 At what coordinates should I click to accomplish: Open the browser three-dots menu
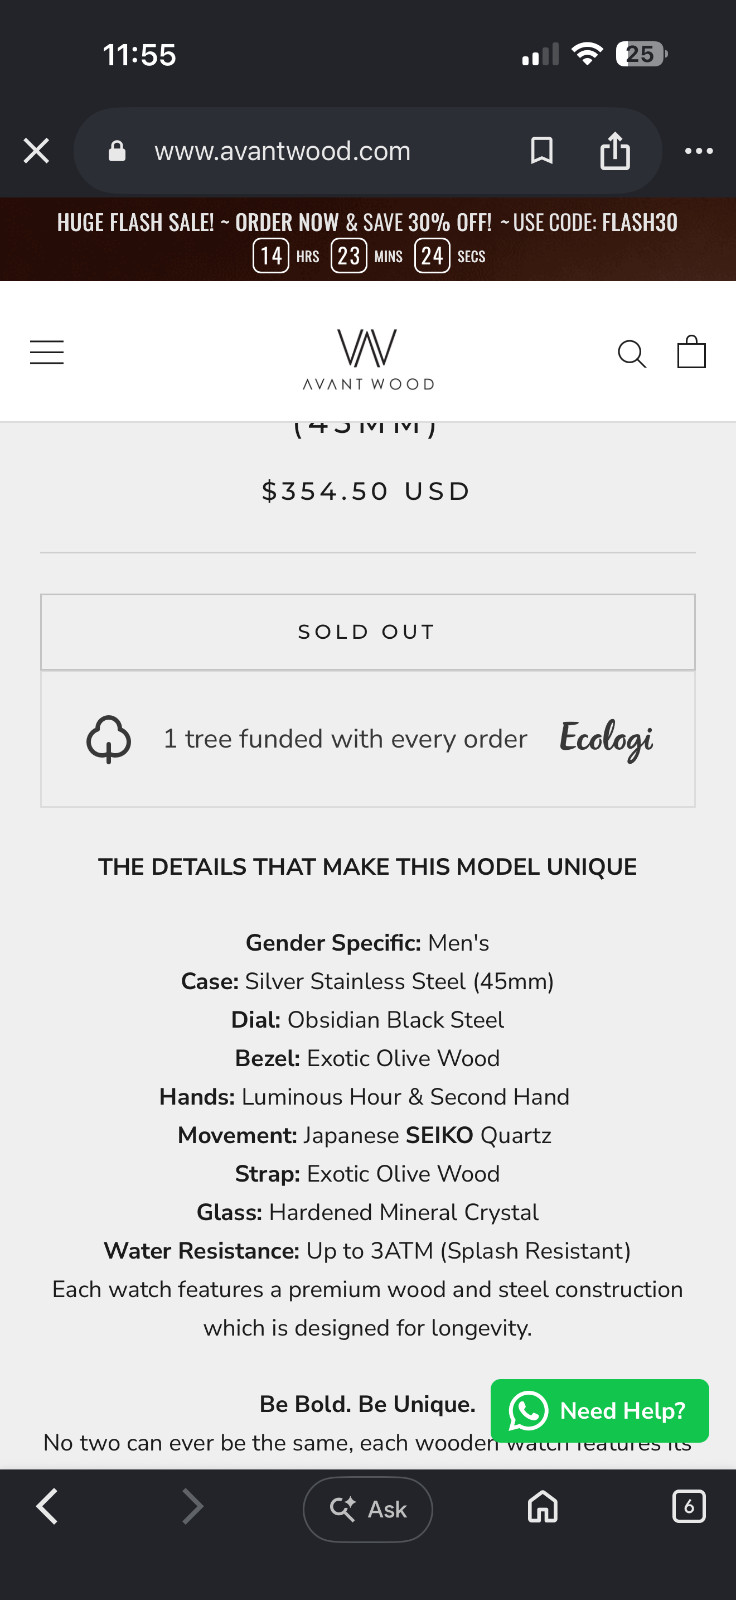[x=699, y=151]
